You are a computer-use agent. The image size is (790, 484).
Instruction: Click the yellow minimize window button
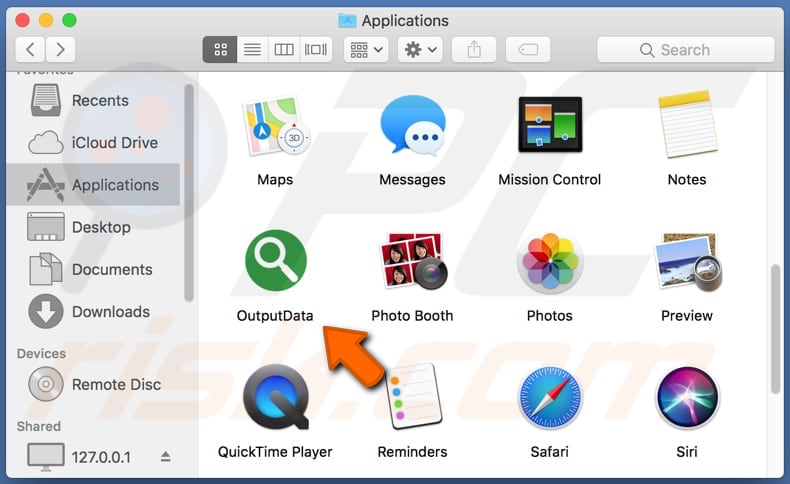(46, 20)
